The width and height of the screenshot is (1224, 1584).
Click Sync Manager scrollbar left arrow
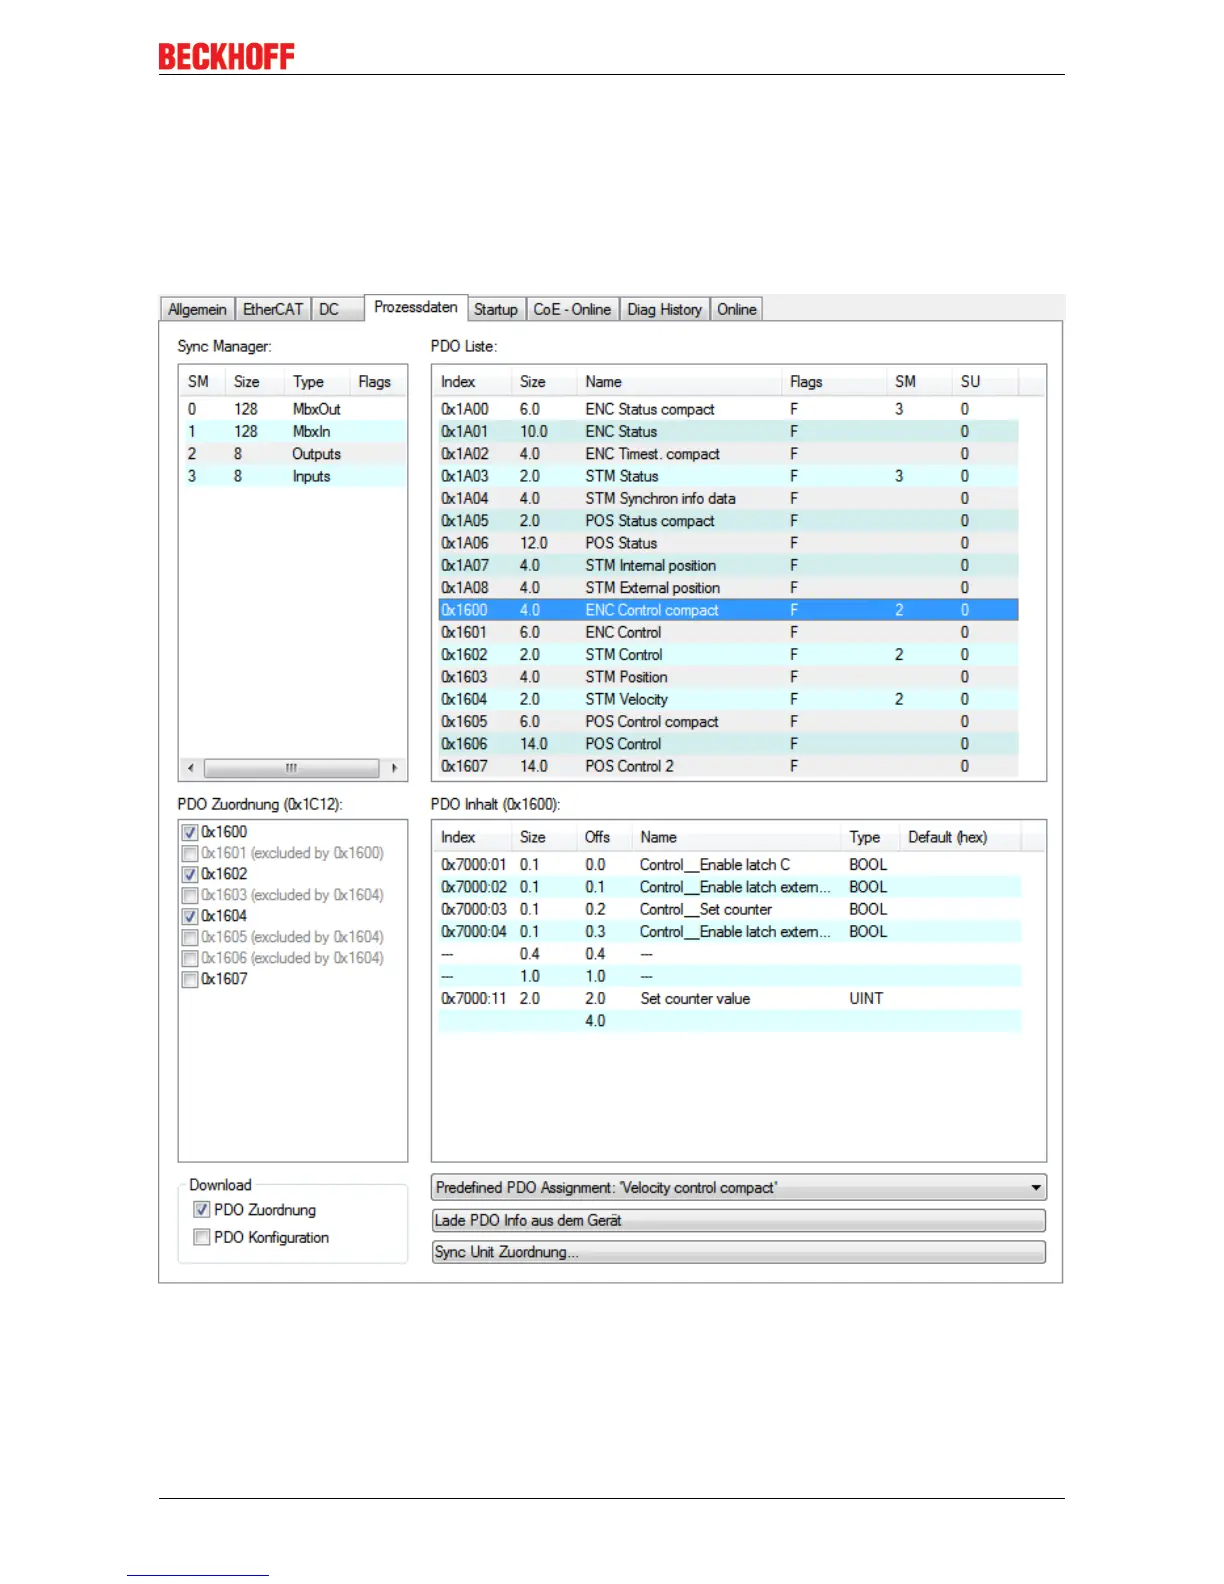pos(191,768)
